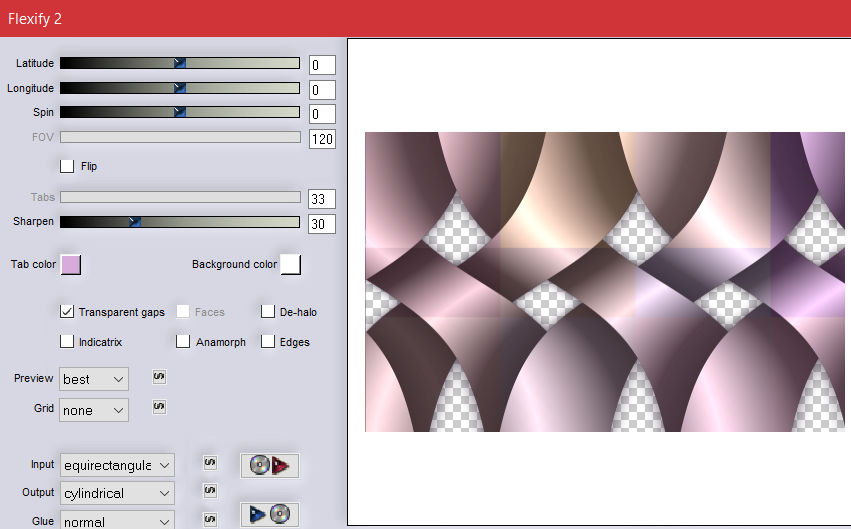Enable the De-halo checkbox

268,311
